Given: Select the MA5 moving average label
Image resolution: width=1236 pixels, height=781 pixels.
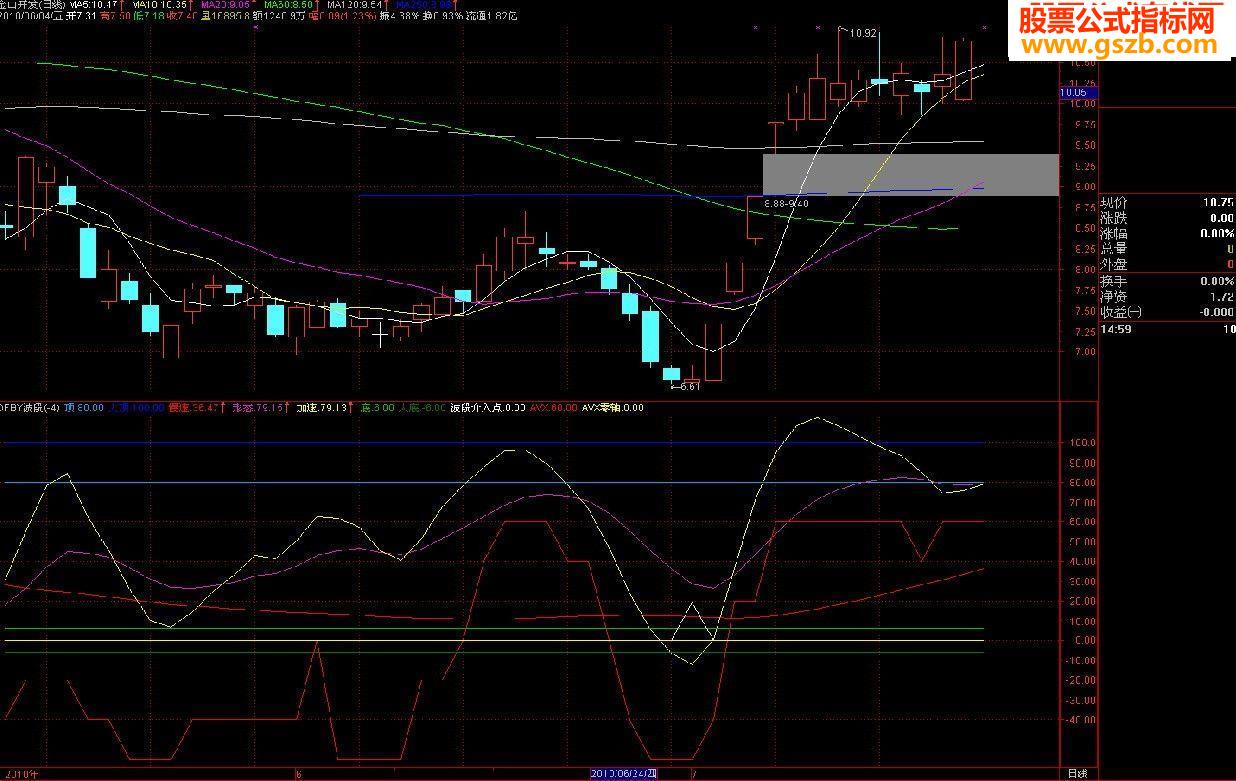Looking at the screenshot, I should 92,4.
